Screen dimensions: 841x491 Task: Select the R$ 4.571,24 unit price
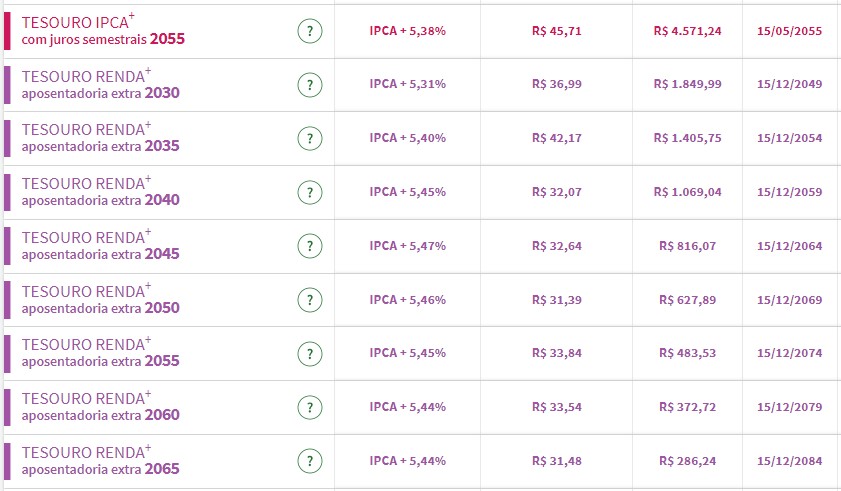(x=687, y=31)
